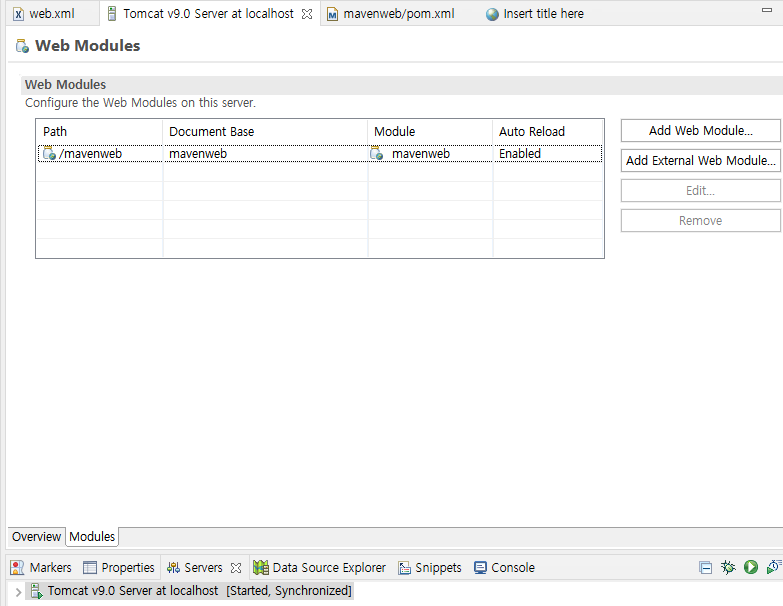This screenshot has width=783, height=606.
Task: Click the Path column header
Action: (99, 132)
